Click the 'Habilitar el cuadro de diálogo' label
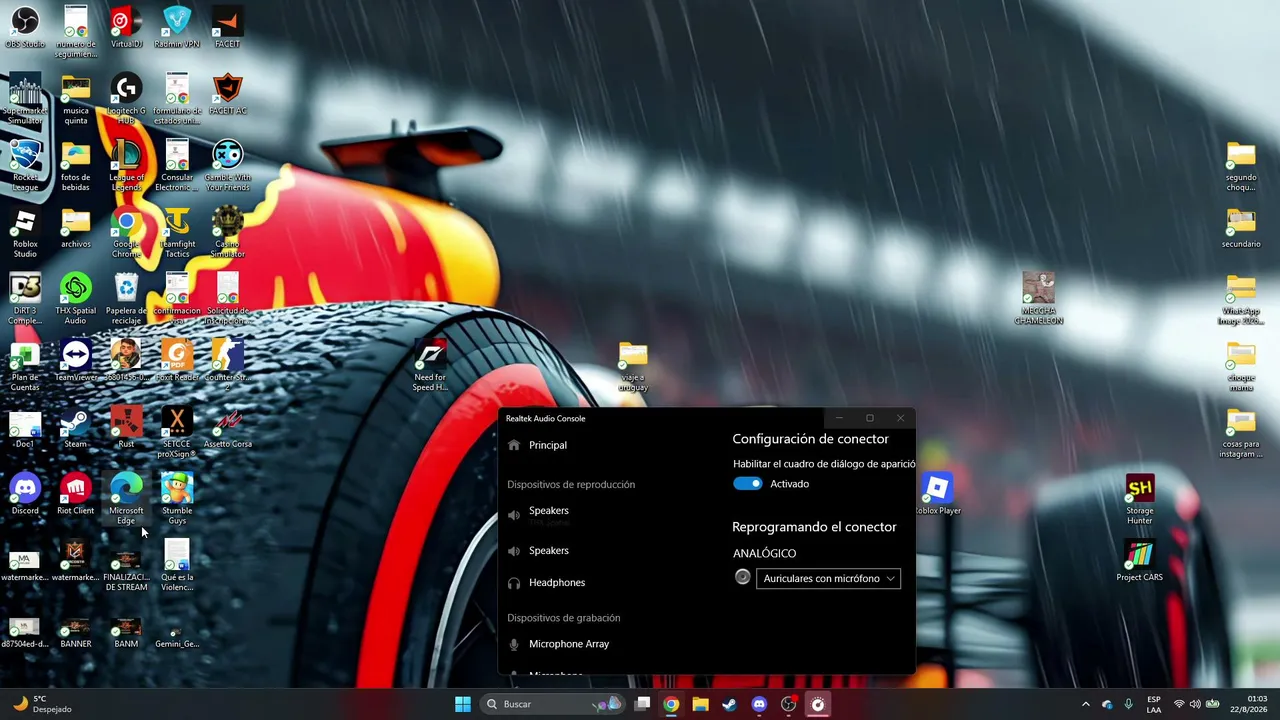This screenshot has width=1280, height=720. click(824, 464)
